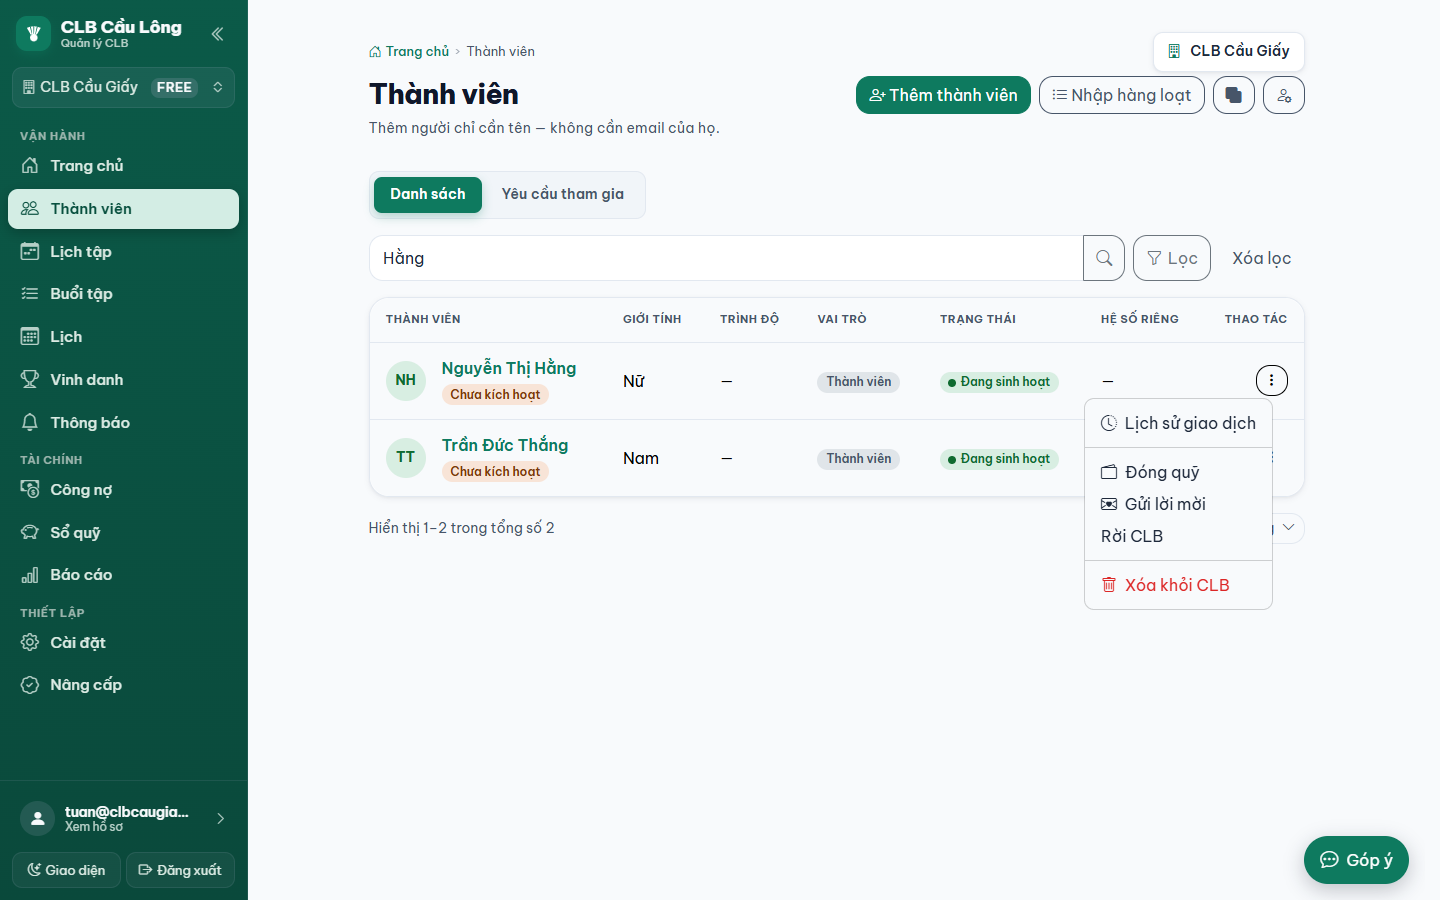The width and height of the screenshot is (1440, 900).
Task: Click the copy icon button in header
Action: click(1234, 95)
